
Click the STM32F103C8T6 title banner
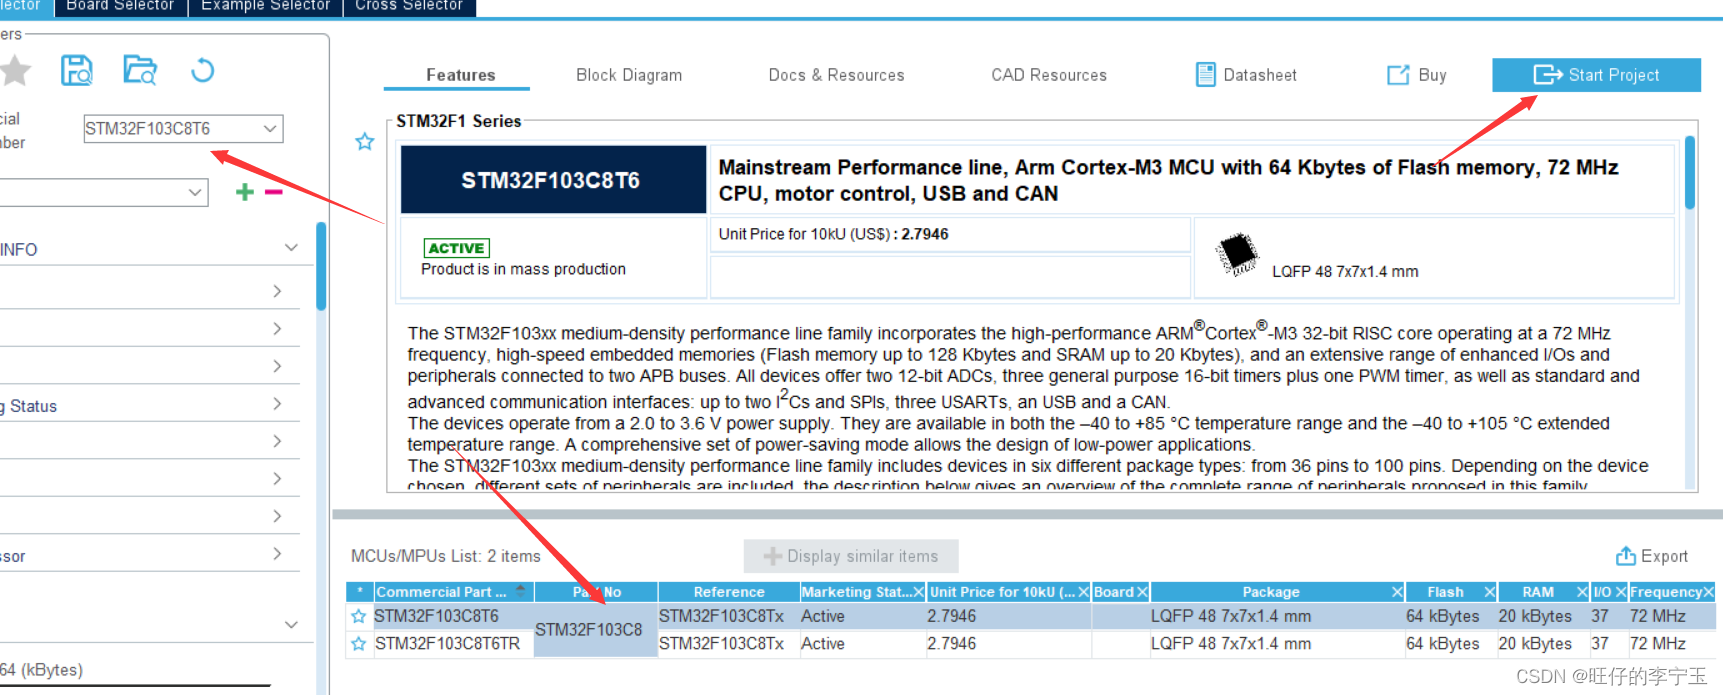point(553,180)
